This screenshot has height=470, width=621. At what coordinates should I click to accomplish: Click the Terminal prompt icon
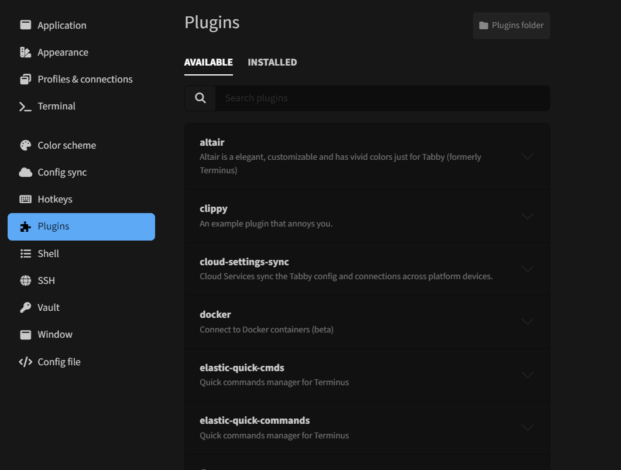point(25,107)
